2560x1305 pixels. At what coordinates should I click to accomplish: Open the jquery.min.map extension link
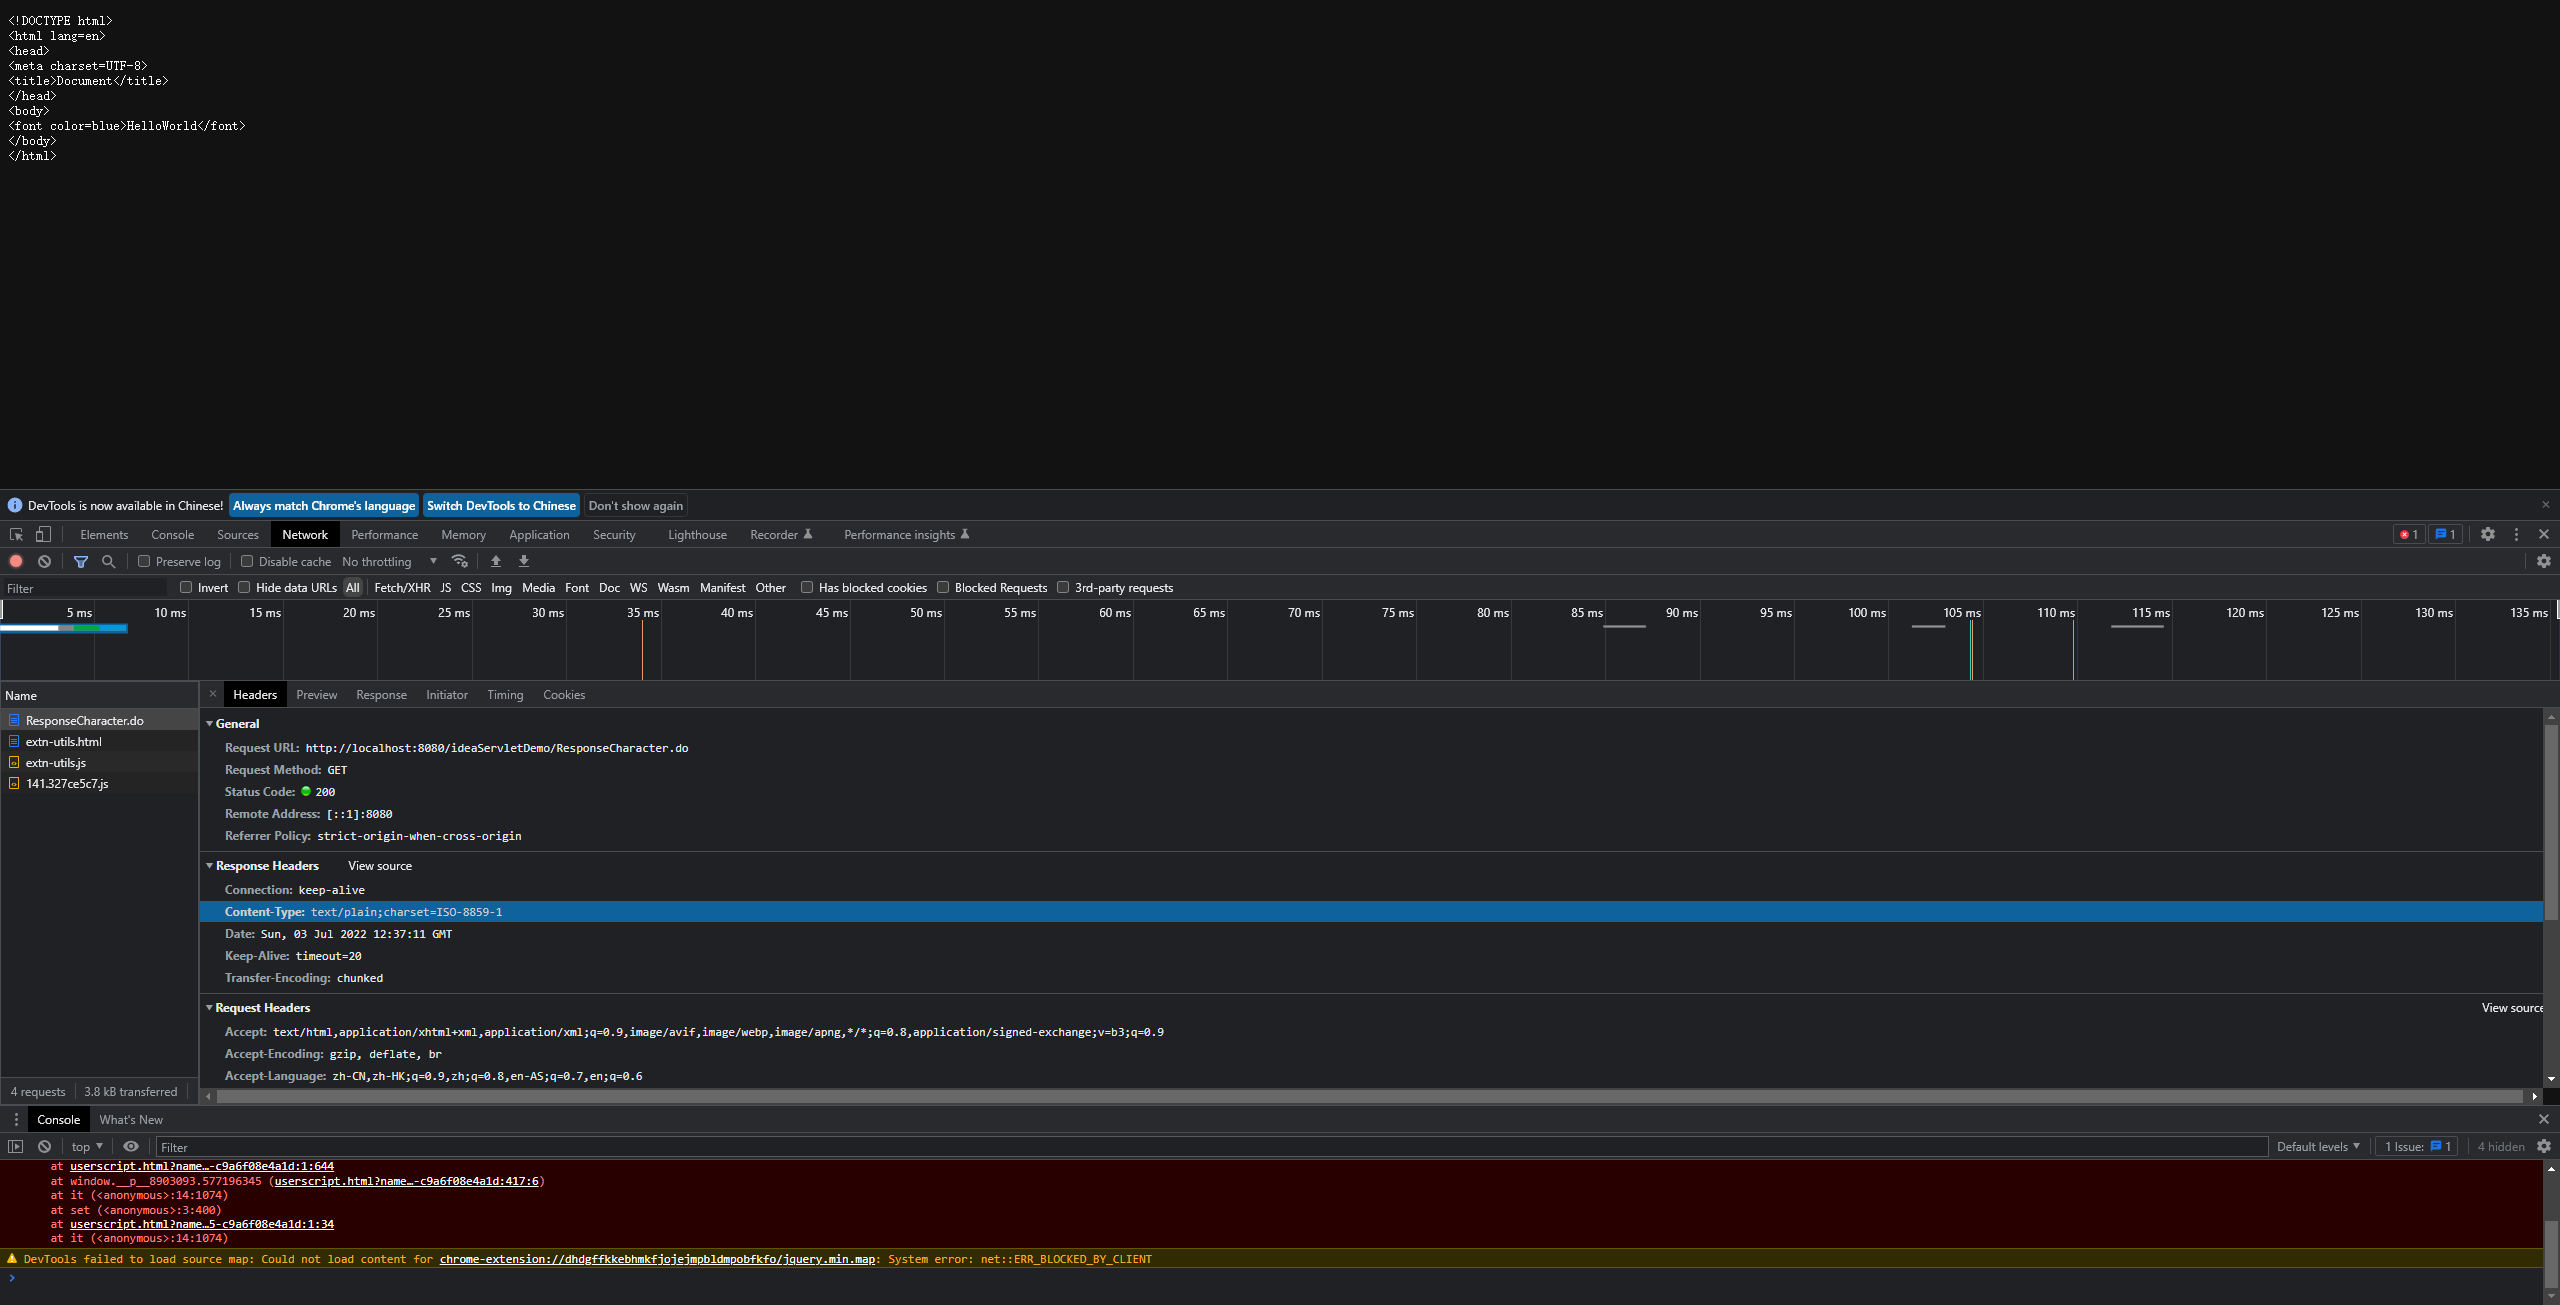(x=657, y=1260)
